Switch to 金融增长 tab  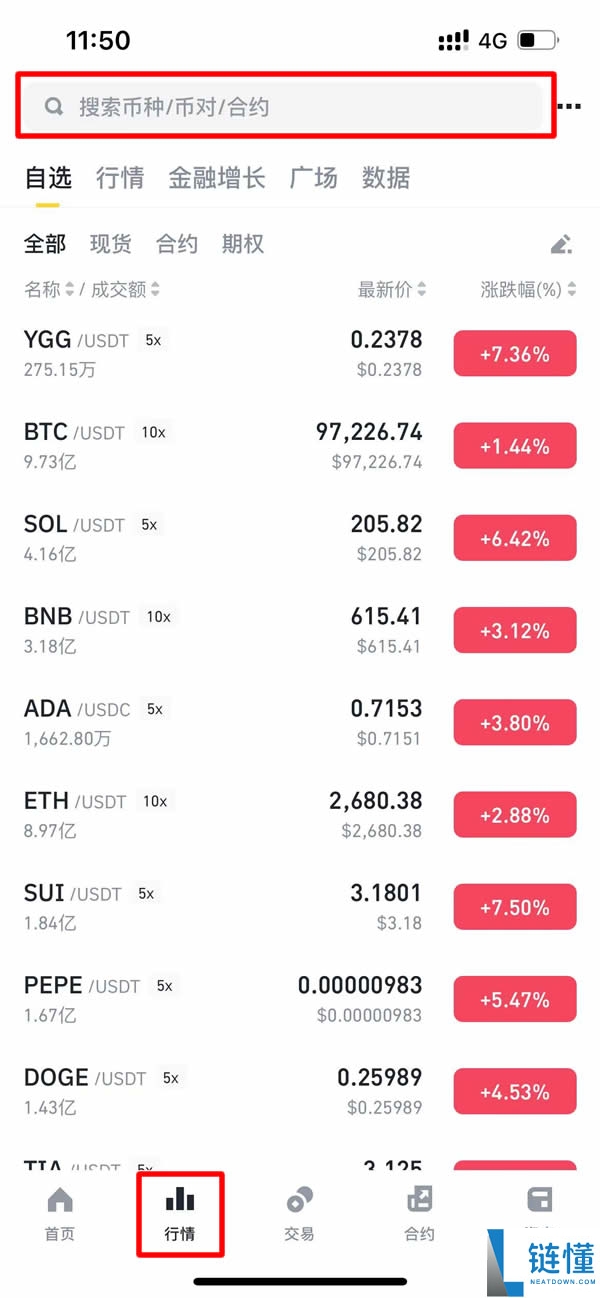point(216,178)
